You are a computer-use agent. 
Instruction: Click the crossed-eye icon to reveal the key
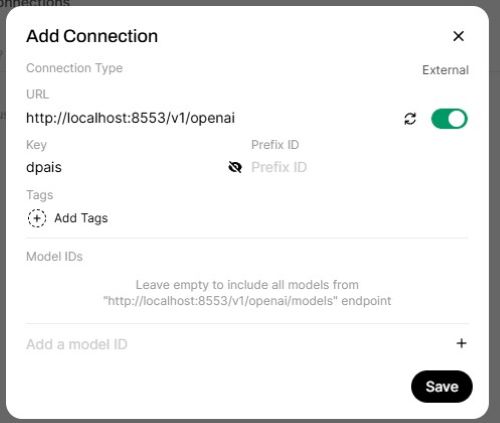pos(235,167)
